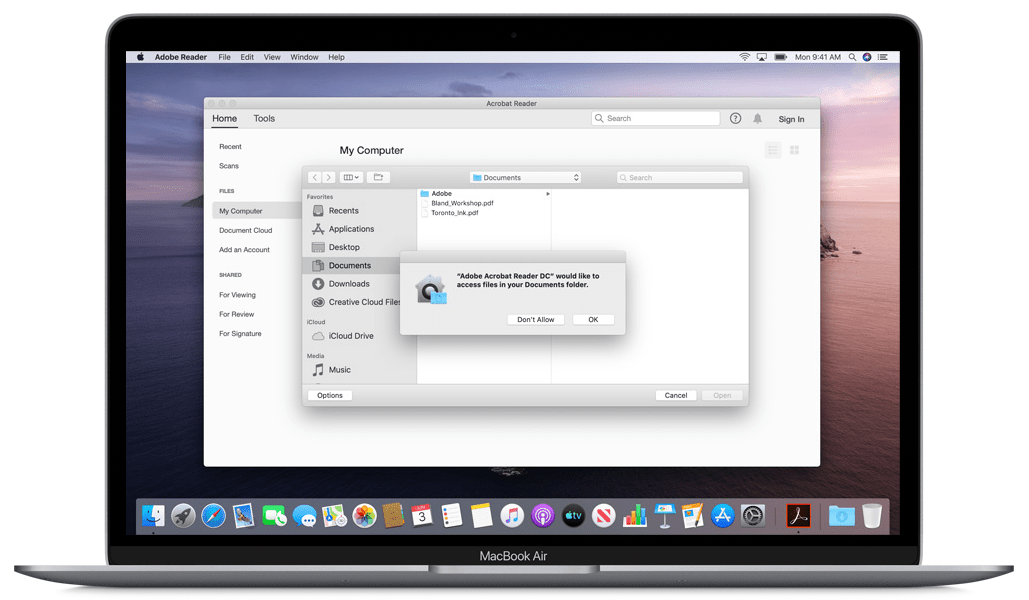Click the Options button in file dialog

329,395
